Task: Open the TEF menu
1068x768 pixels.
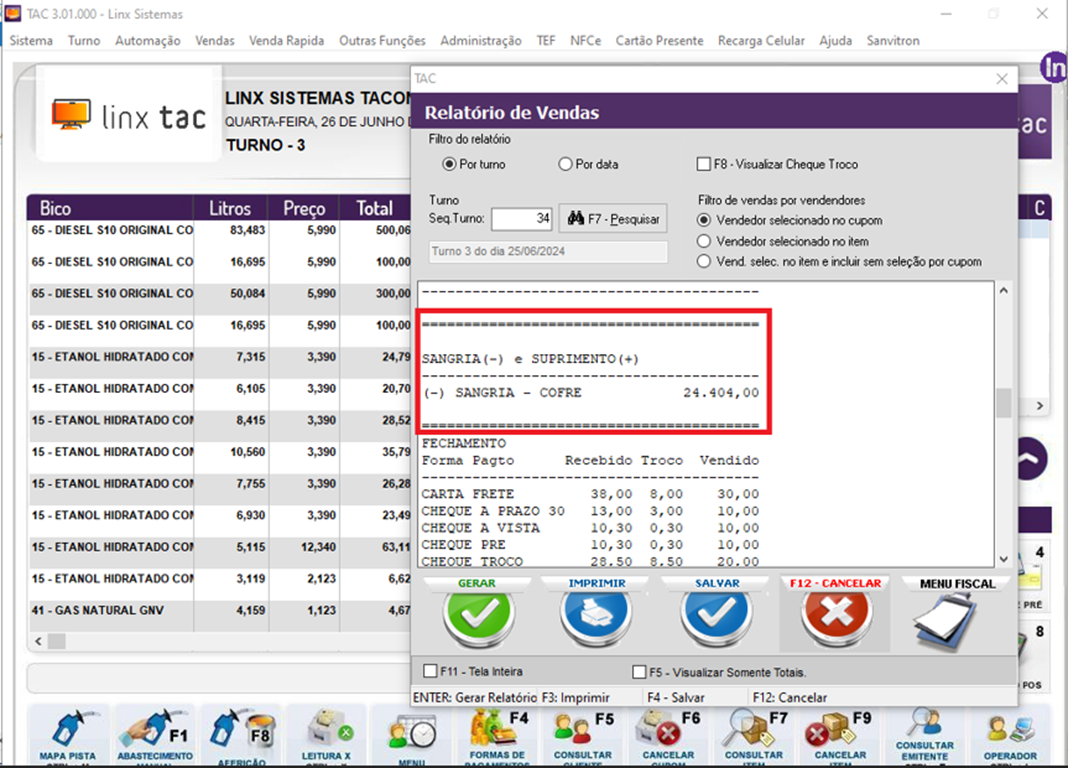Action: pyautogui.click(x=546, y=41)
